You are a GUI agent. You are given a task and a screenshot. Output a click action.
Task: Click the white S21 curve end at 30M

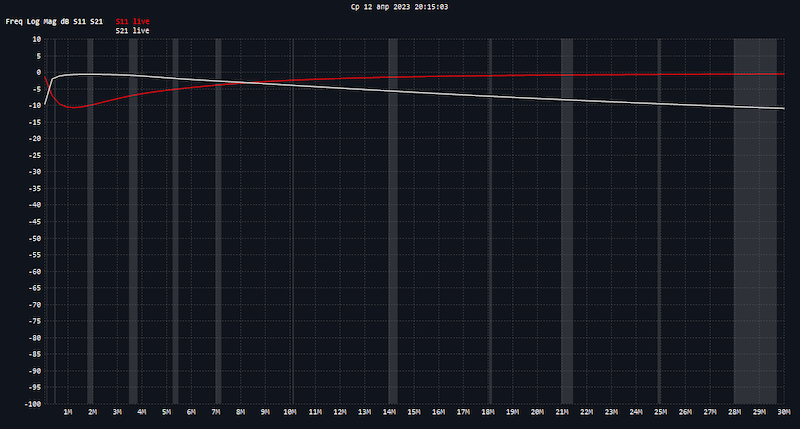(782, 108)
